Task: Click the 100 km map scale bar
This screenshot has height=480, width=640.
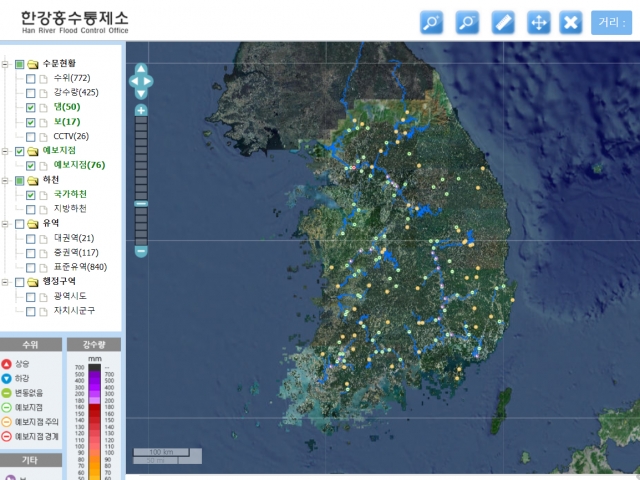Action: point(161,452)
